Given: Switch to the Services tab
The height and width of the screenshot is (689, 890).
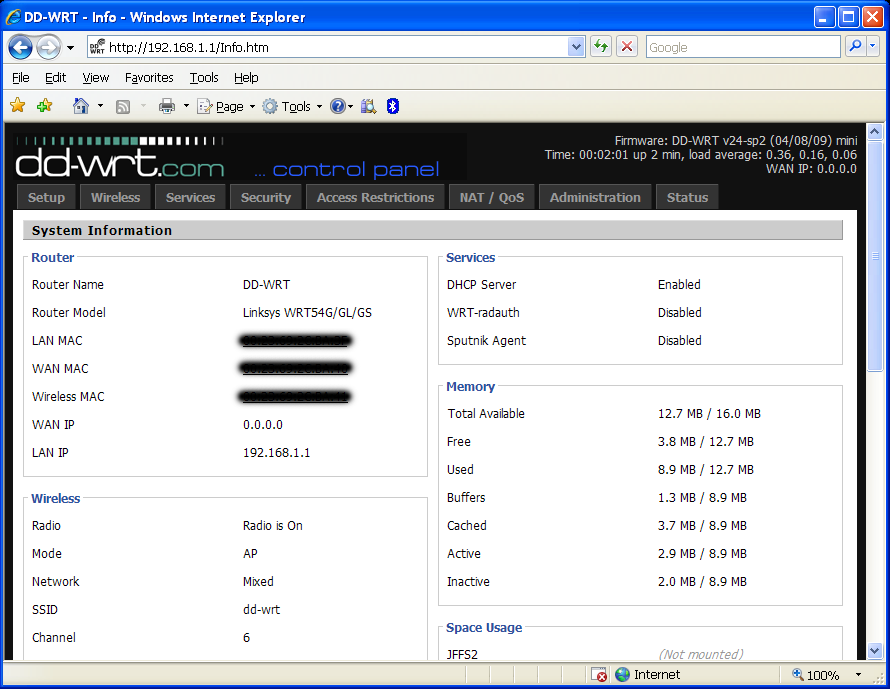Looking at the screenshot, I should (x=190, y=198).
